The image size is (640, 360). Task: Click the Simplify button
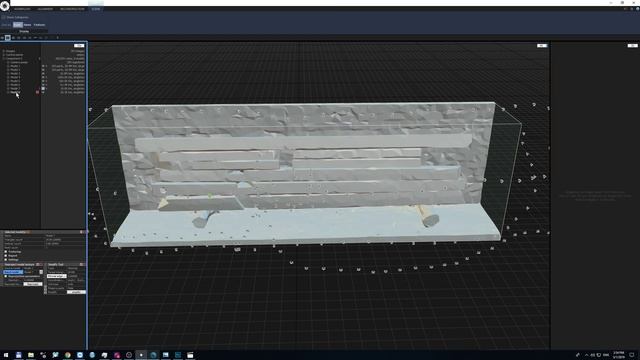[76, 292]
